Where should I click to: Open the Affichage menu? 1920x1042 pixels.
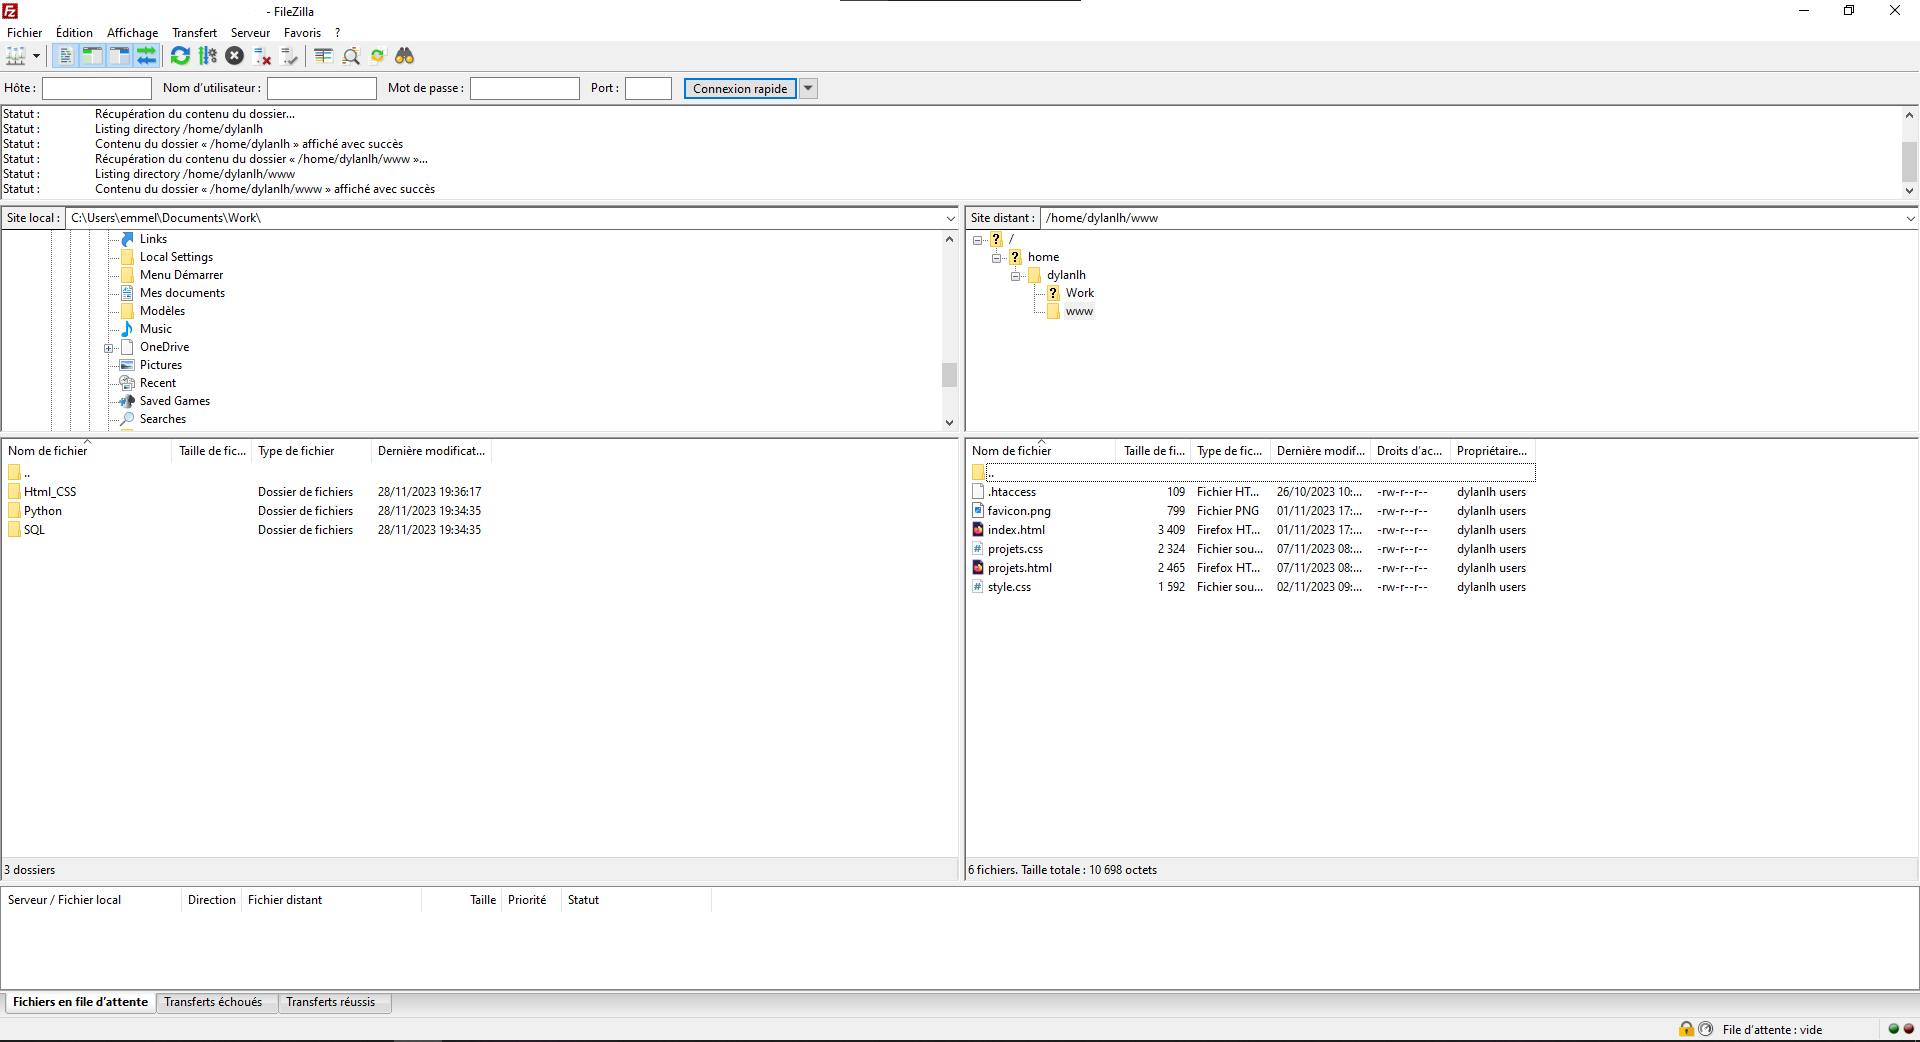(133, 33)
